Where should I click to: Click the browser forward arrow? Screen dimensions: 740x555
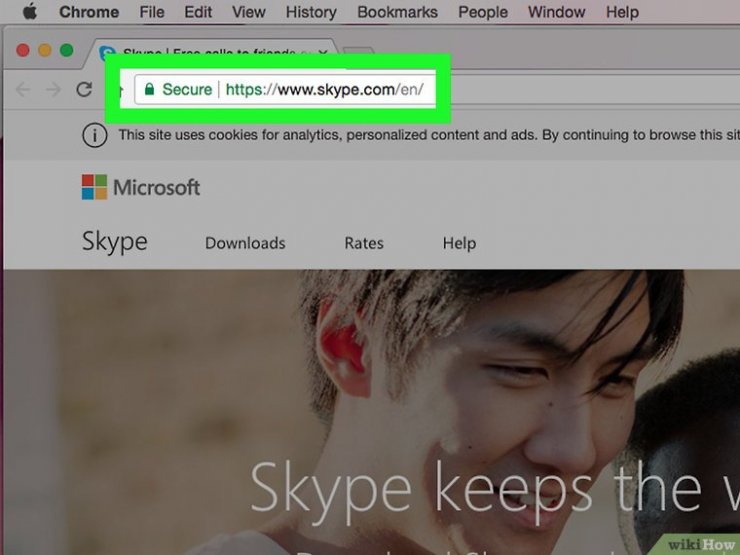[x=53, y=89]
